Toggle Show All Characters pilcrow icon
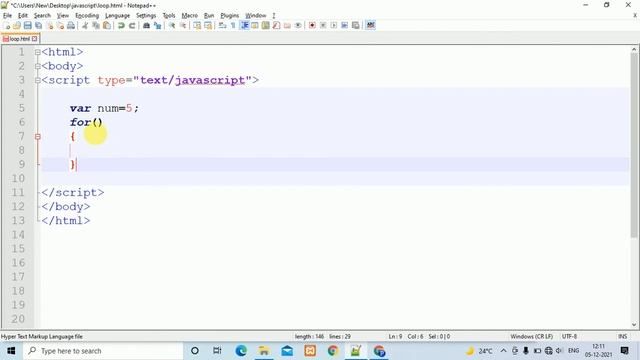This screenshot has width=640, height=360. tap(233, 25)
